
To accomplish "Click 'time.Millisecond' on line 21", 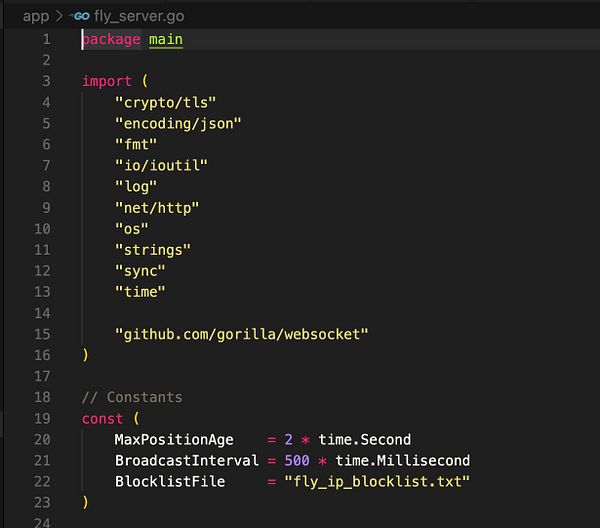I will pos(403,461).
